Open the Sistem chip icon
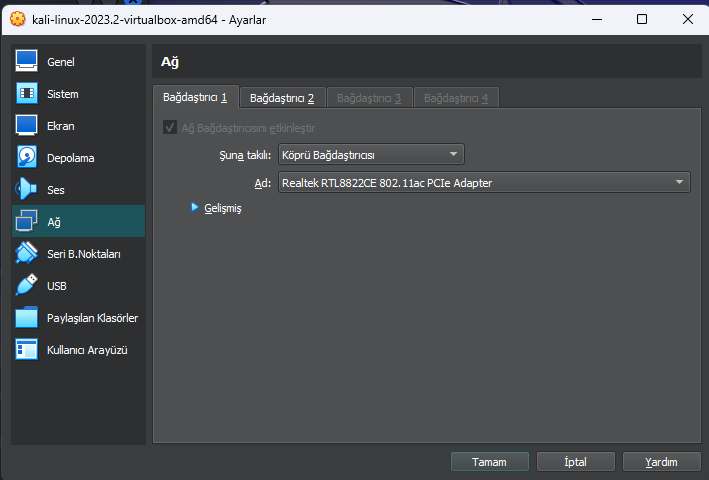 pyautogui.click(x=27, y=94)
